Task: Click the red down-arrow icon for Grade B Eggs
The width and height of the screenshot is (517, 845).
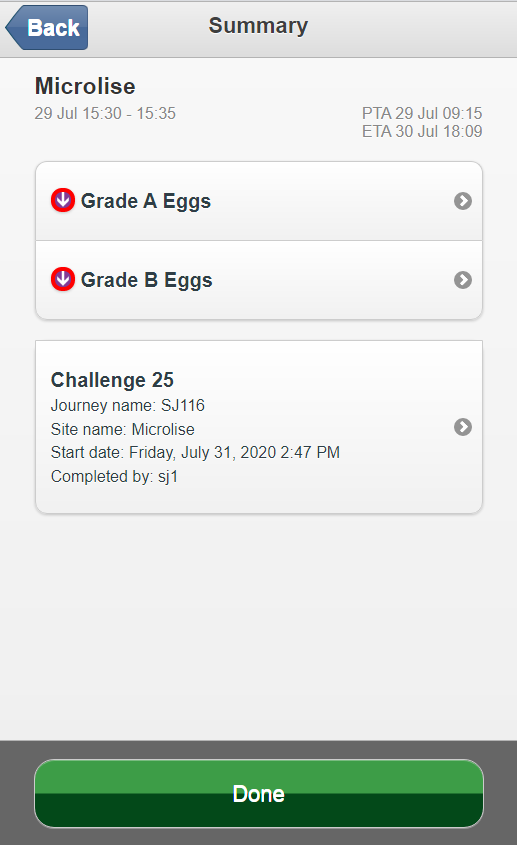Action: pos(63,279)
